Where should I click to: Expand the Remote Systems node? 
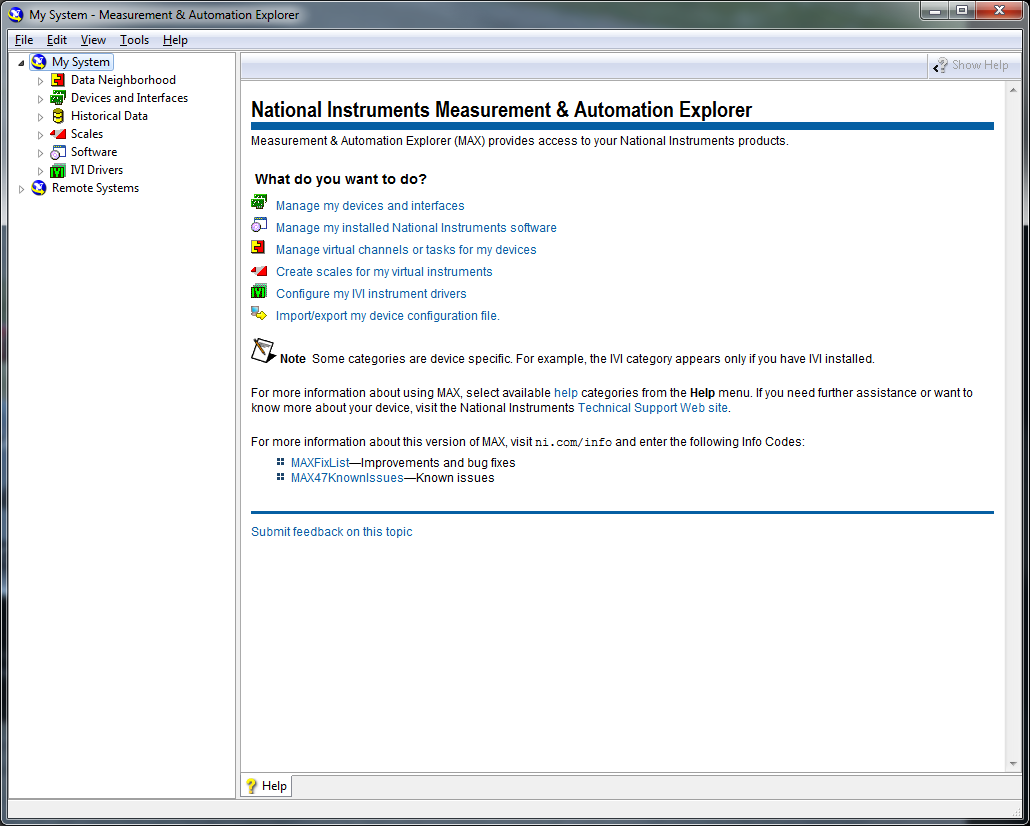click(22, 188)
